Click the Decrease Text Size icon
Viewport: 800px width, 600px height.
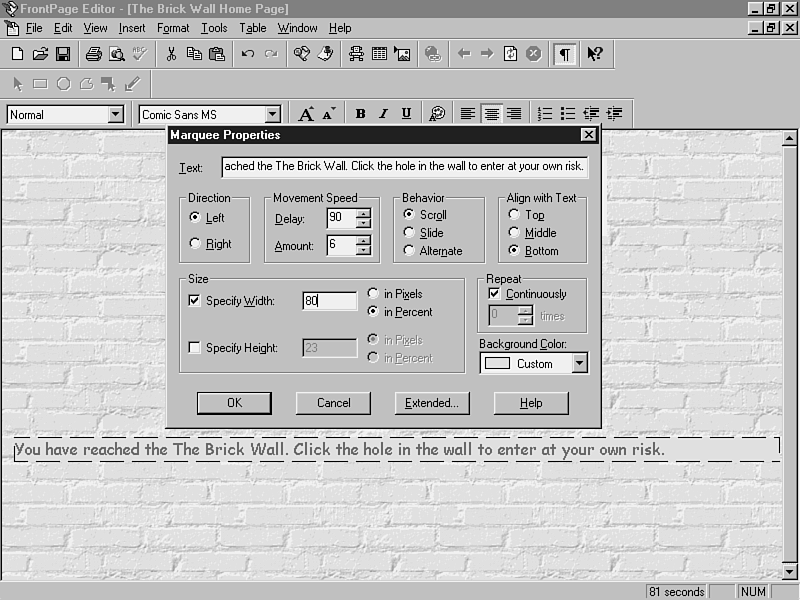pos(329,114)
